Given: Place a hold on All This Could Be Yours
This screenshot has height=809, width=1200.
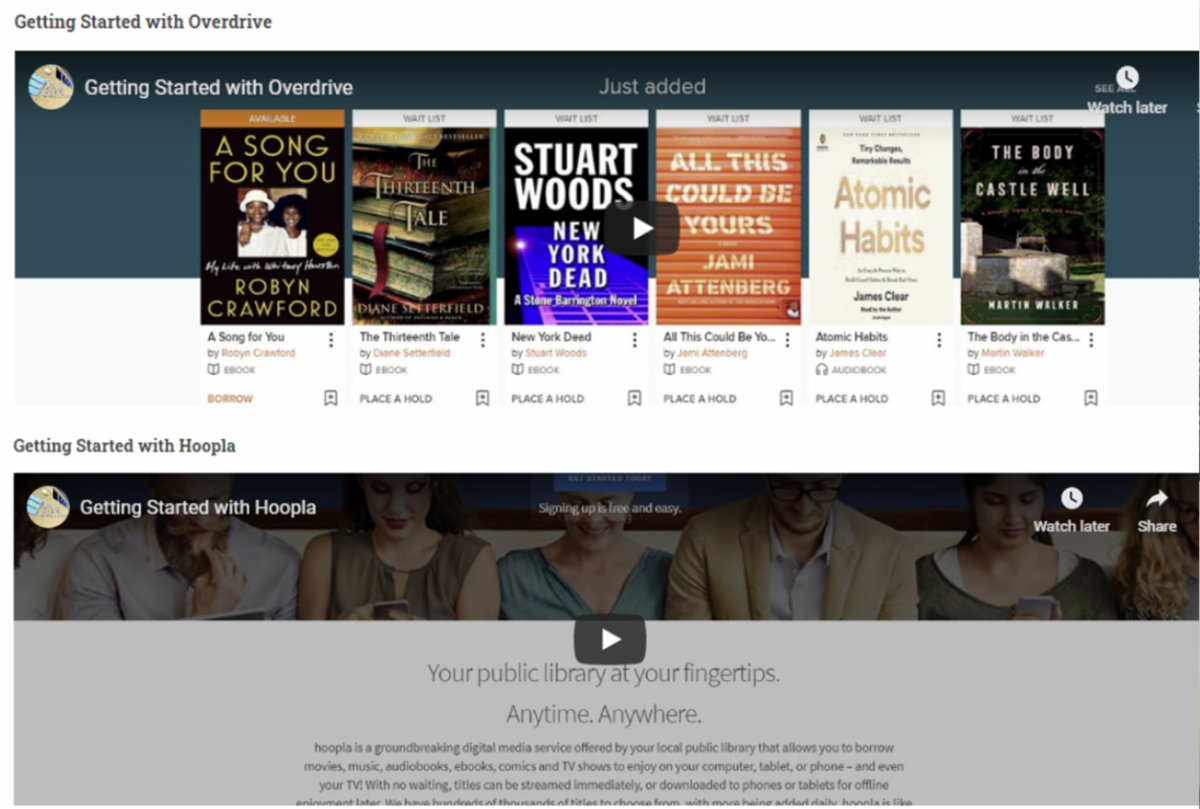Looking at the screenshot, I should point(699,399).
